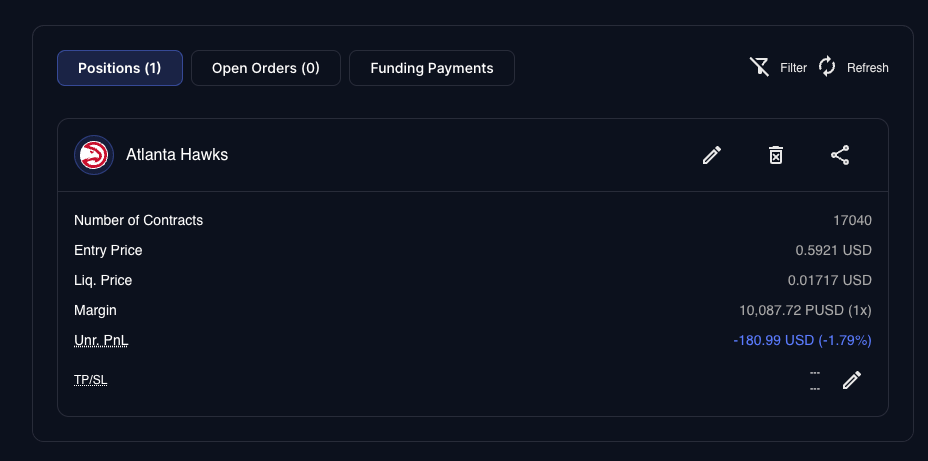Image resolution: width=928 pixels, height=461 pixels.
Task: Click the Filter funnel icon
Action: 760,67
